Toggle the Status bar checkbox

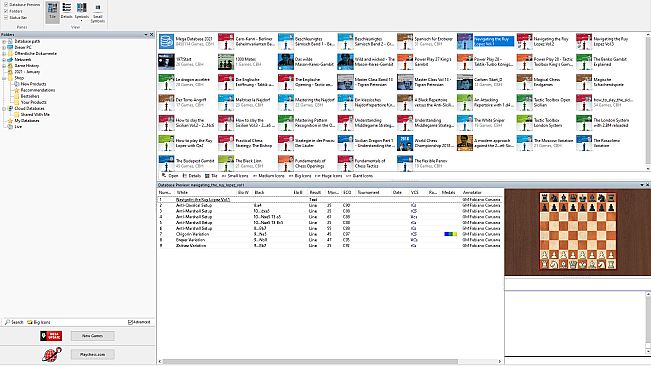point(6,17)
